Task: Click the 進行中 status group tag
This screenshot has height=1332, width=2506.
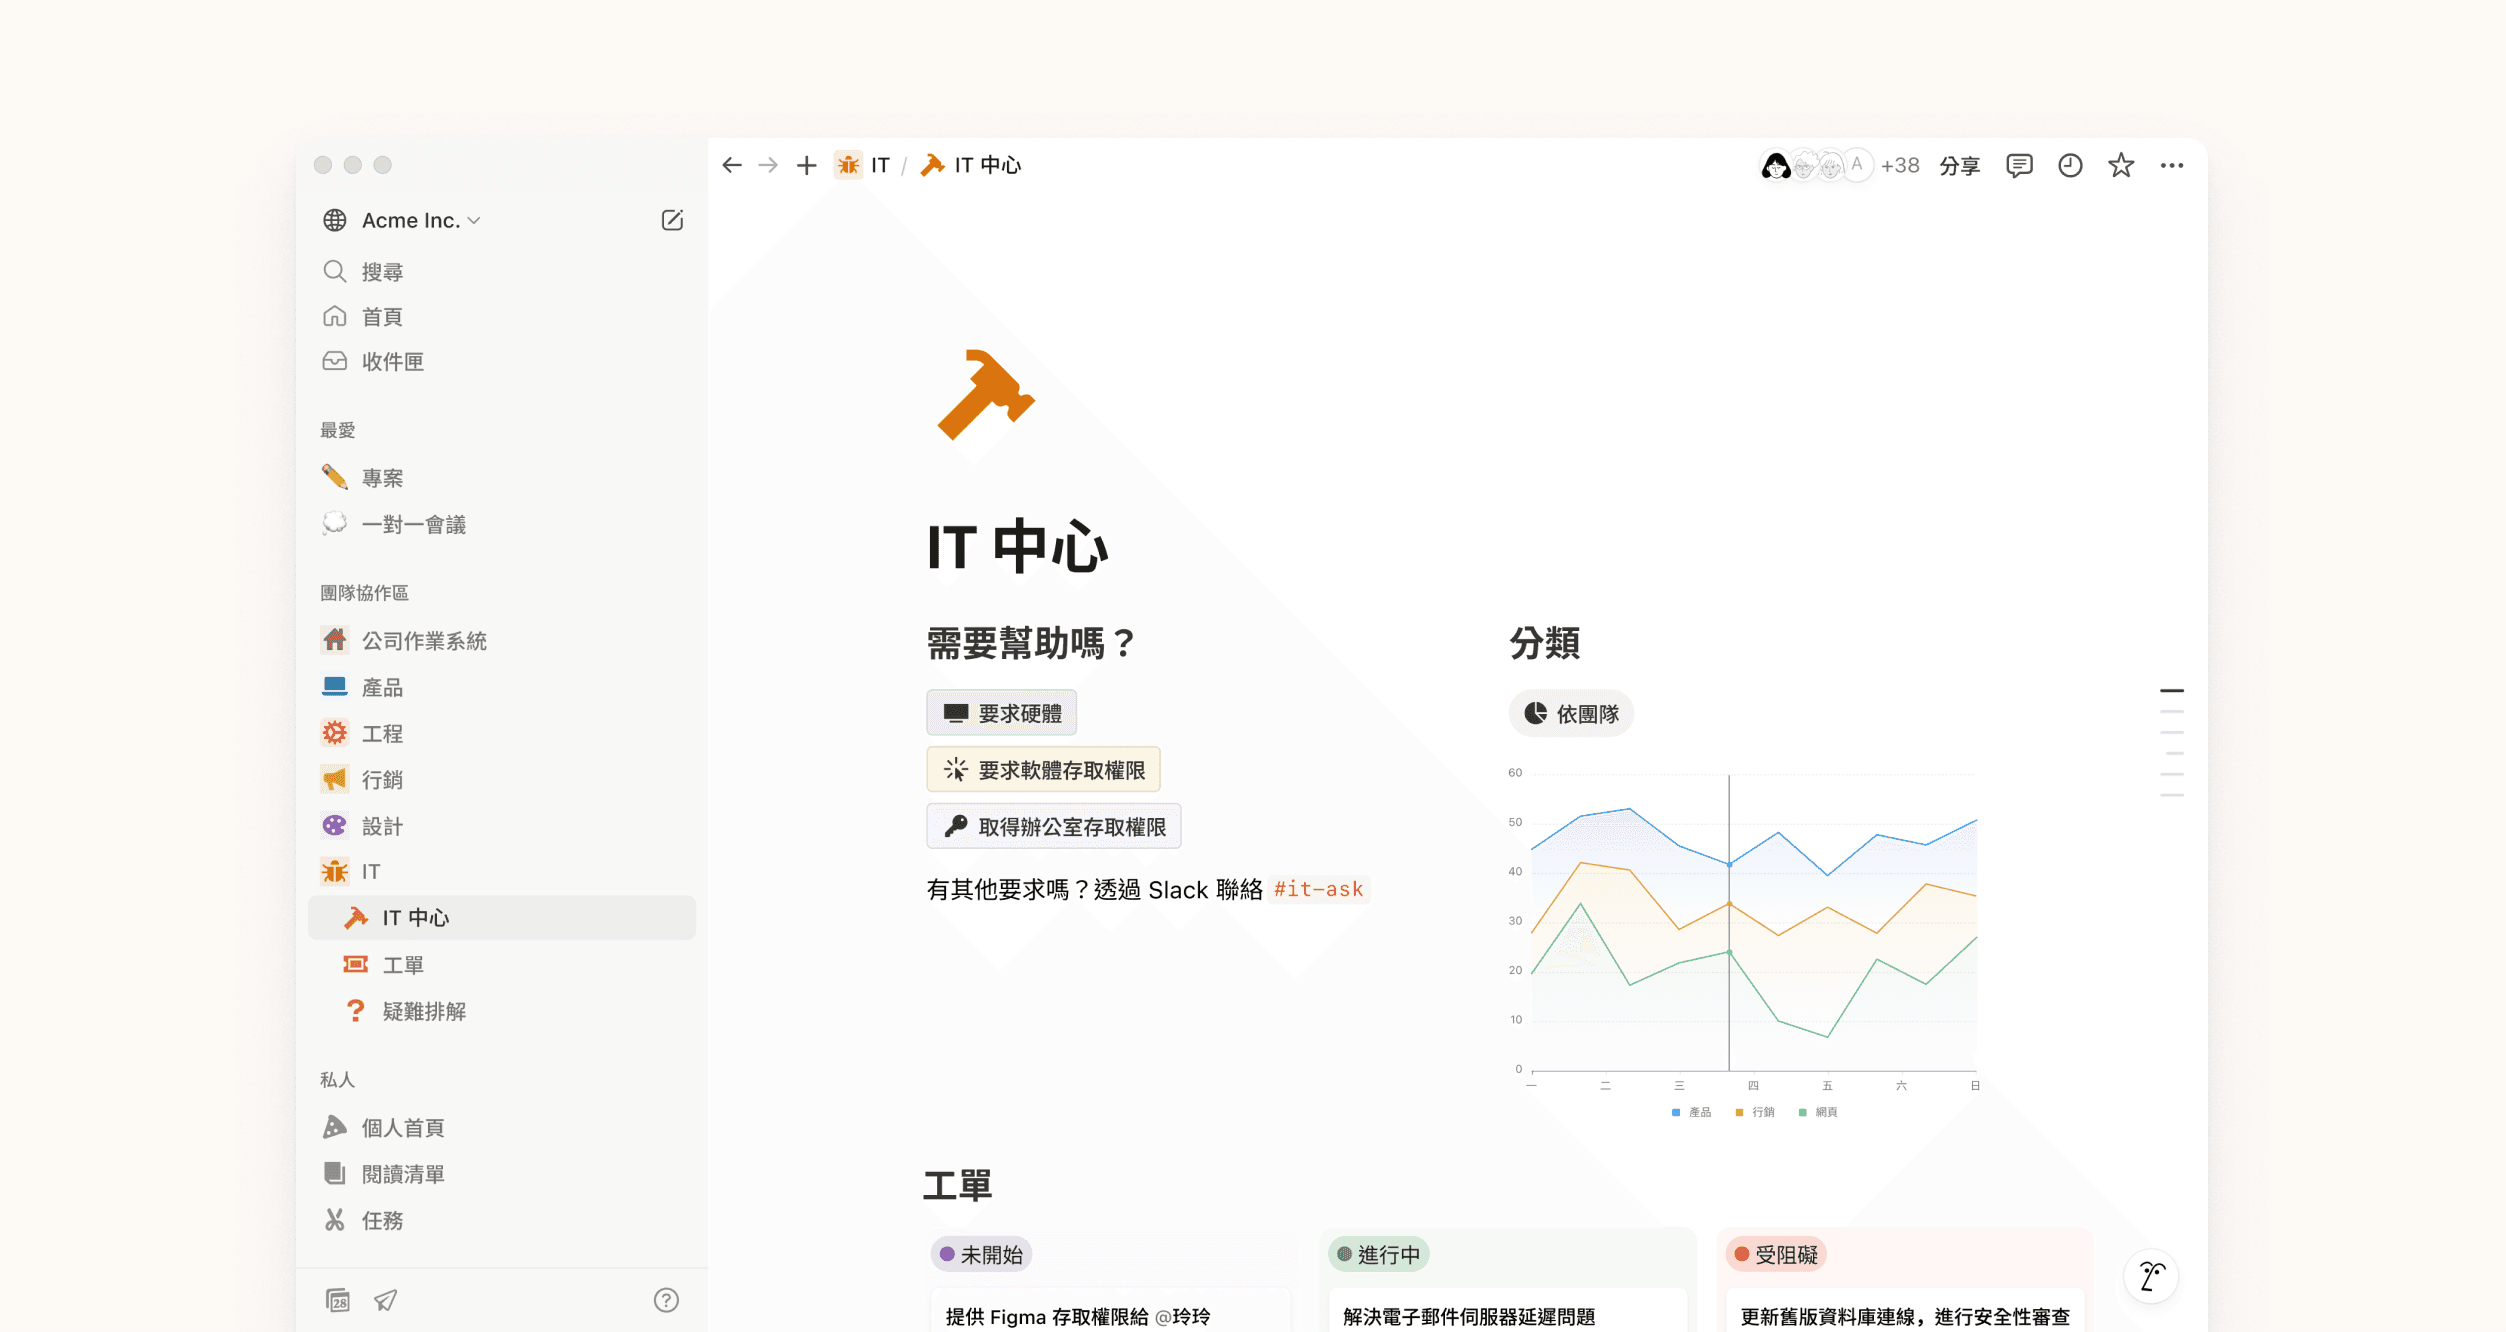Action: pos(1378,1254)
